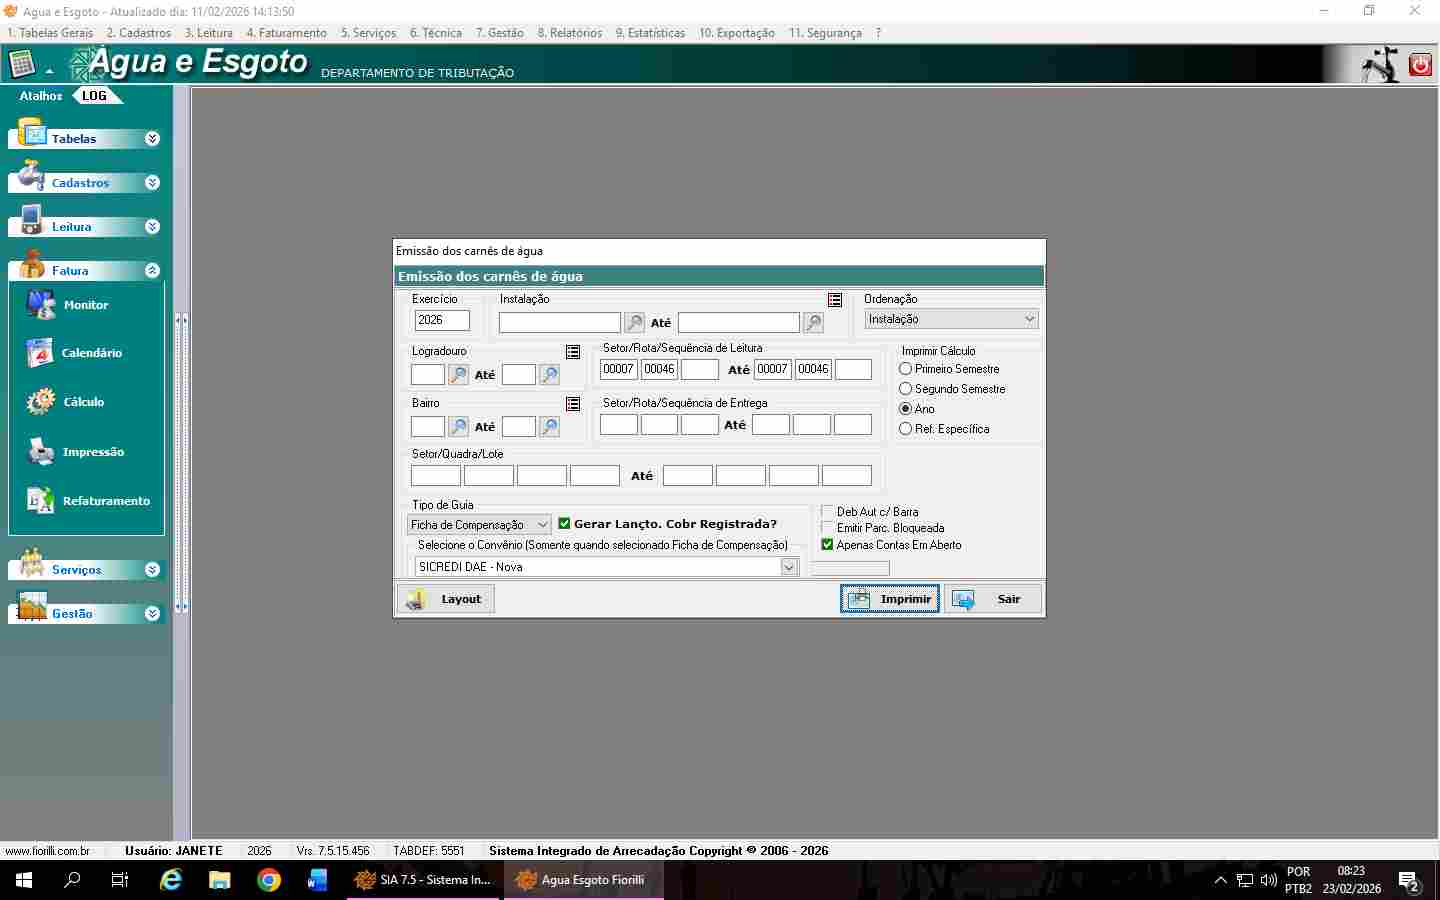Viewport: 1440px width, 900px height.
Task: Open the Calendário sidebar icon
Action: click(x=40, y=353)
